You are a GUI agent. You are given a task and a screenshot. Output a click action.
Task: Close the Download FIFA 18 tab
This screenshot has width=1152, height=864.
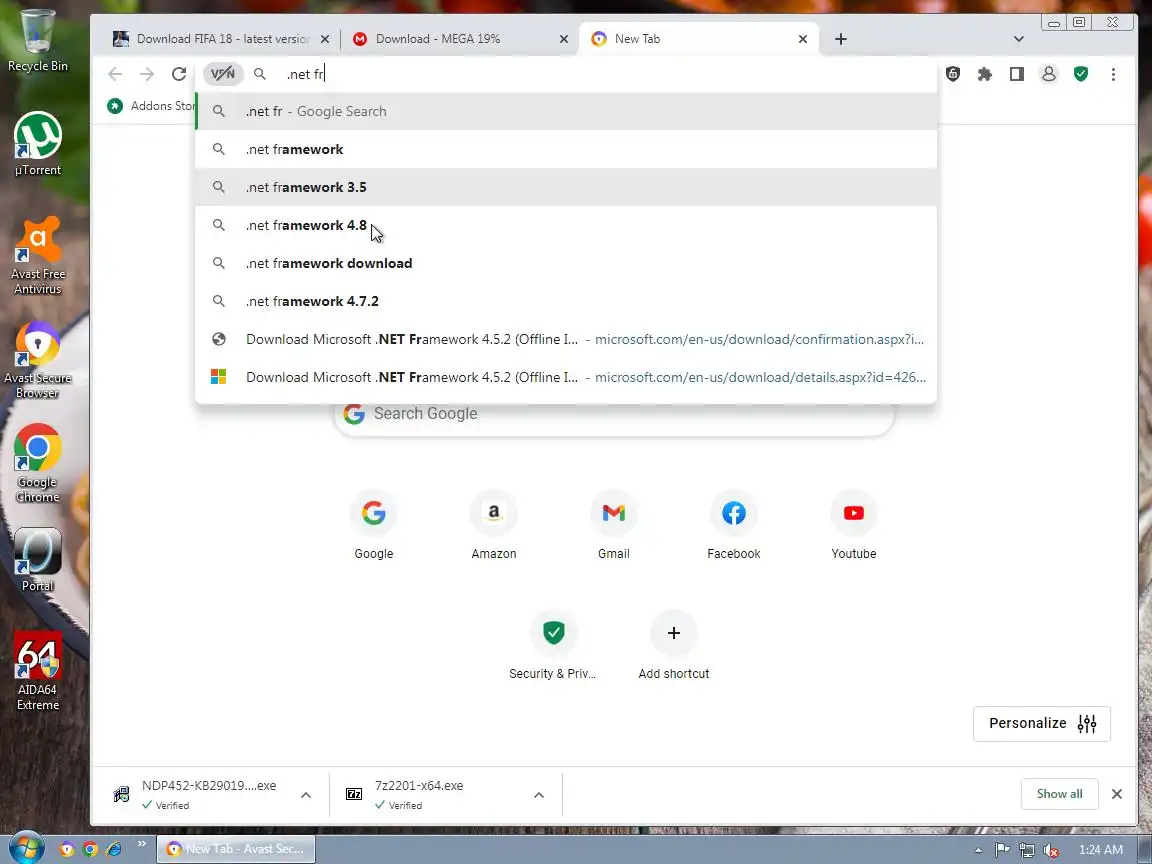(325, 39)
